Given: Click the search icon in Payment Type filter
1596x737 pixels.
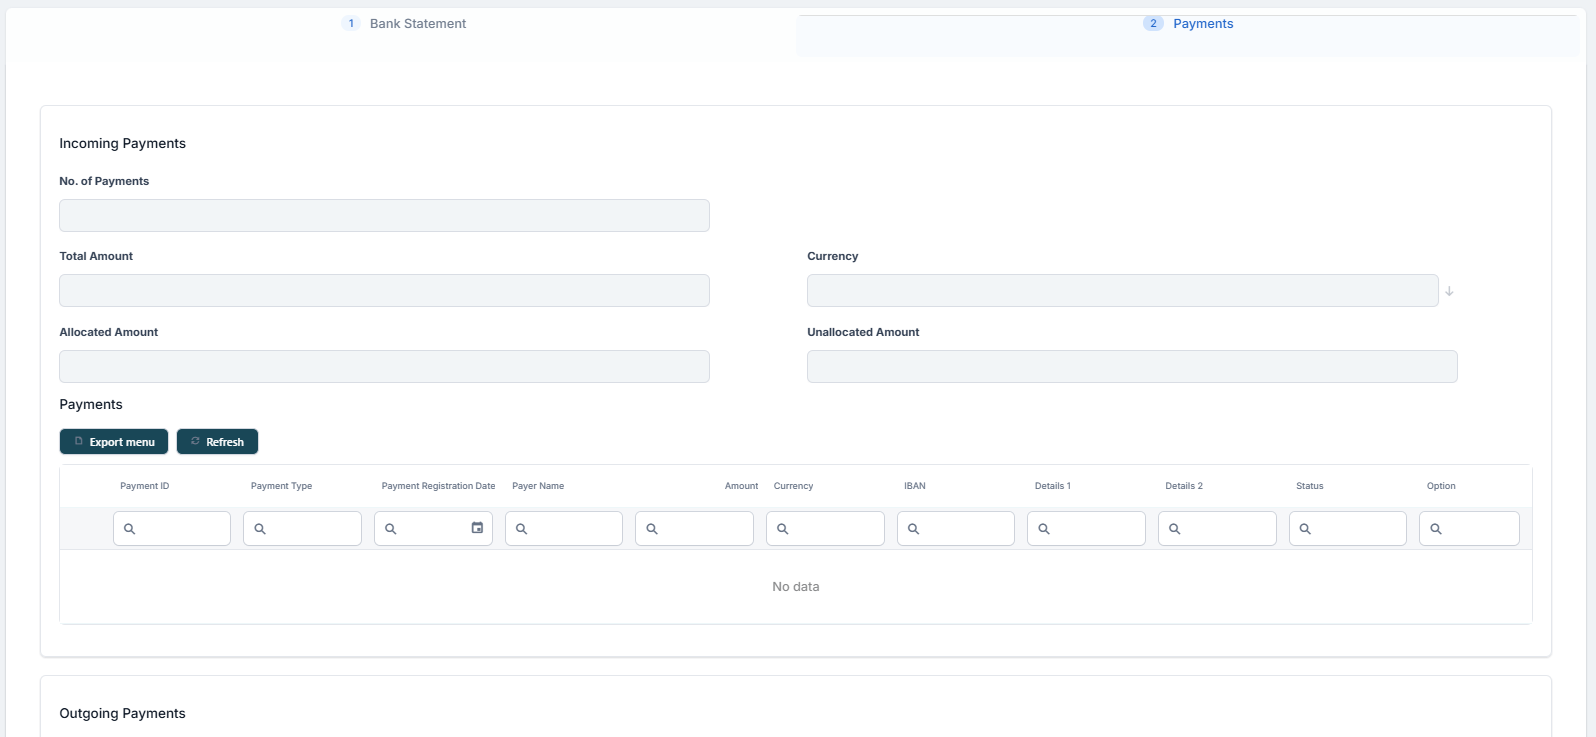Looking at the screenshot, I should click(260, 529).
